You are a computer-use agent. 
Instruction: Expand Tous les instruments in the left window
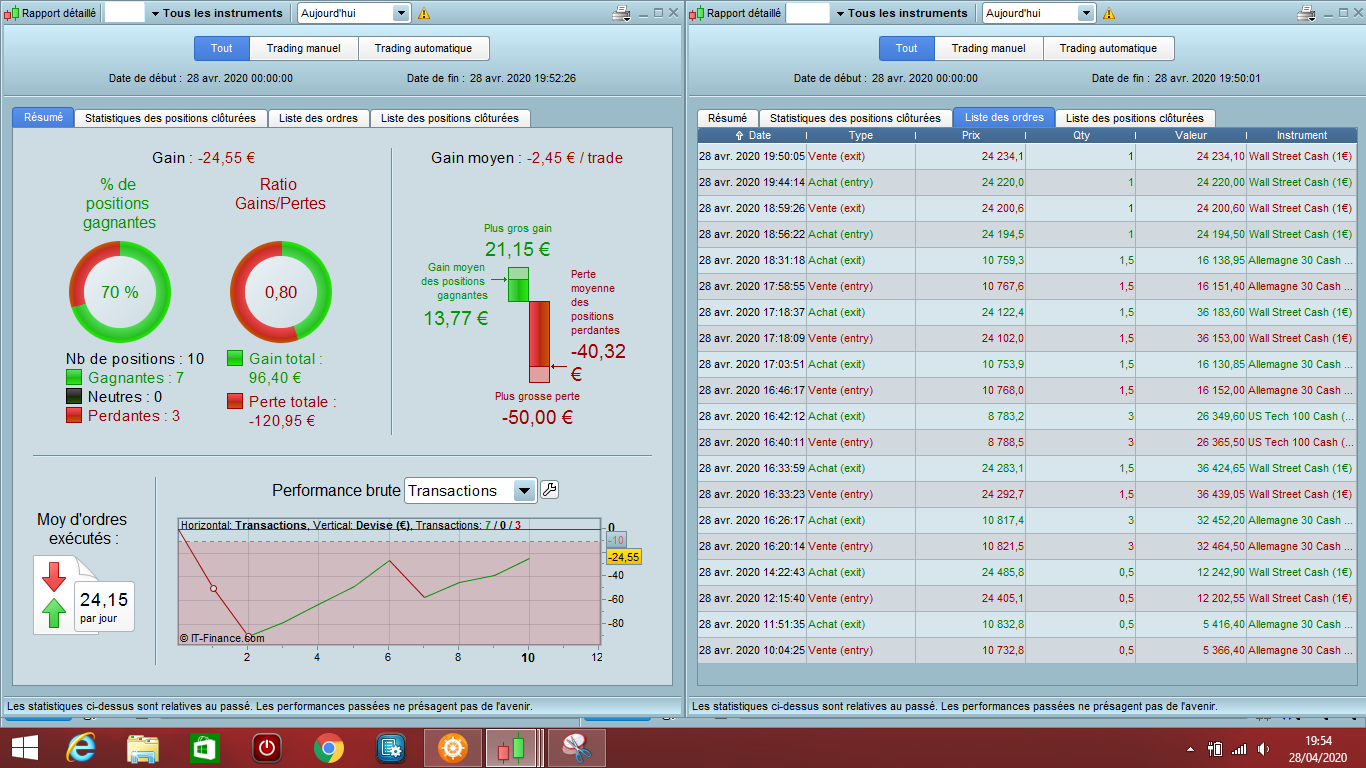pos(217,13)
